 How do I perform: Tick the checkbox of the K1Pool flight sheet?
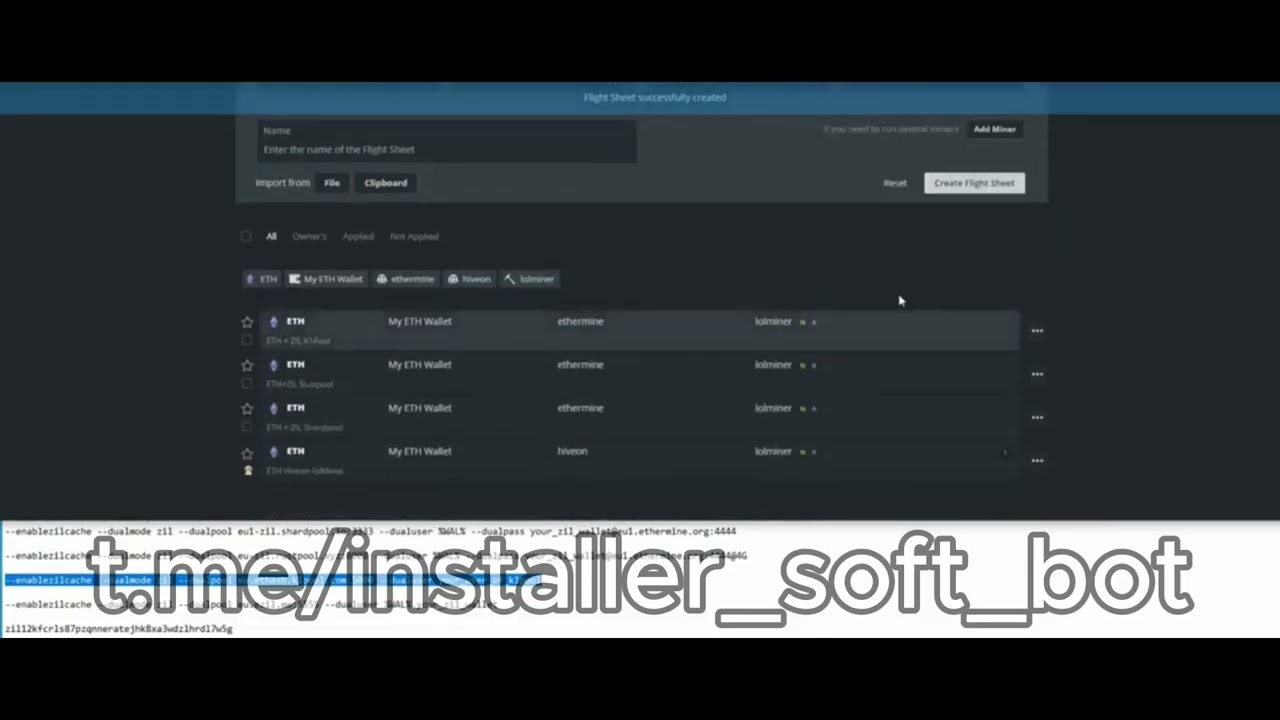click(x=247, y=340)
